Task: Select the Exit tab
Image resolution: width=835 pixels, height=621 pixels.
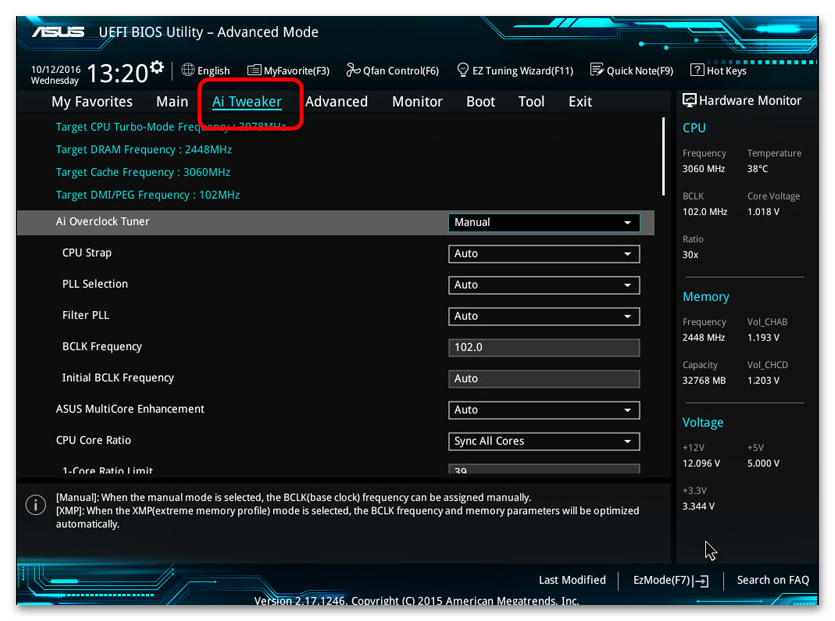Action: tap(580, 102)
